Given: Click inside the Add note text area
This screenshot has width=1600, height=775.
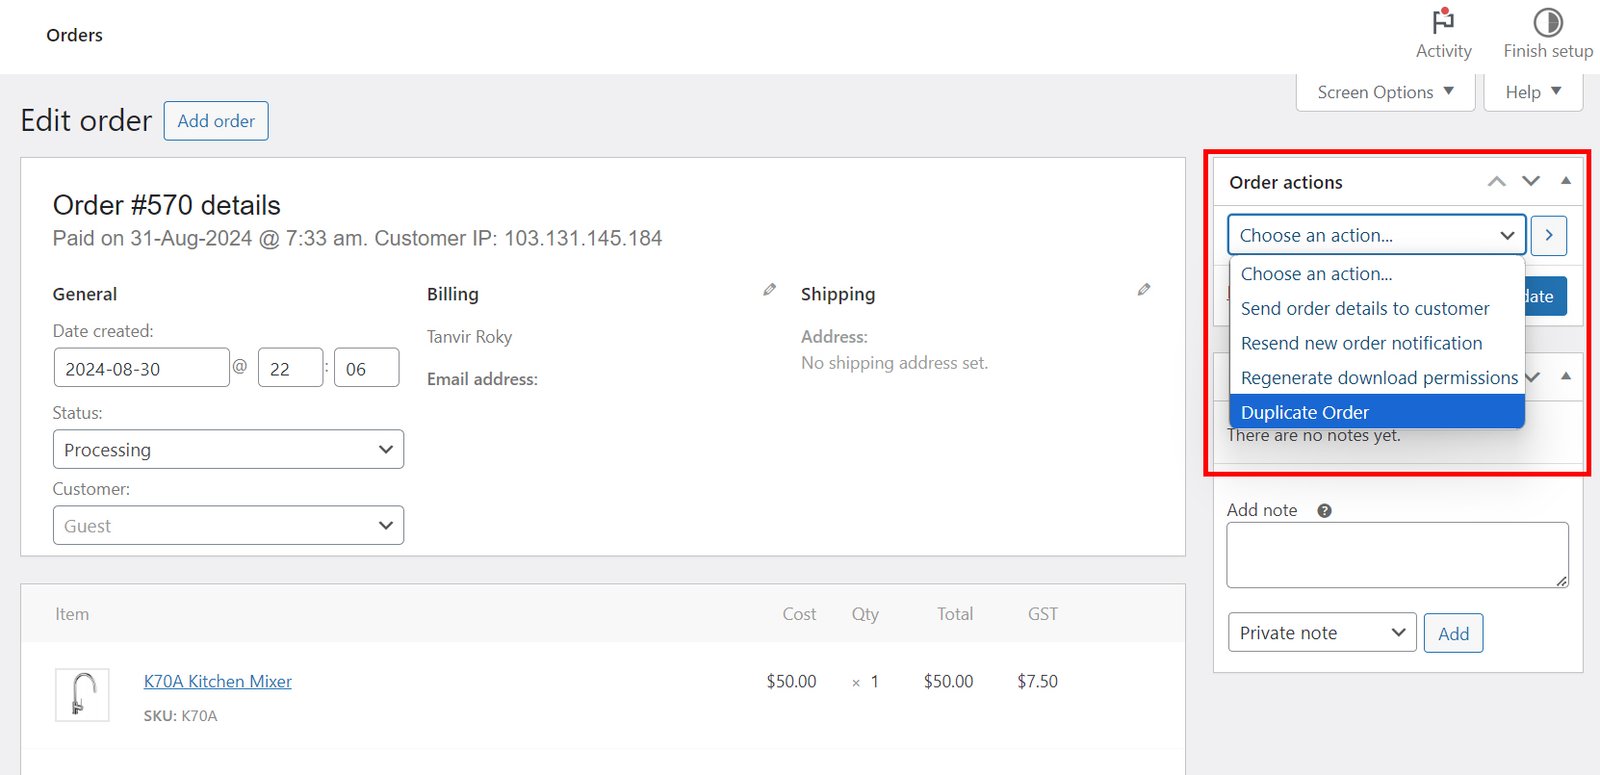Looking at the screenshot, I should click(x=1397, y=555).
